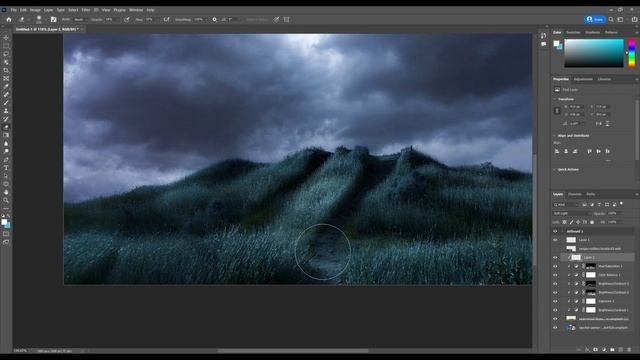Screen dimensions: 640x360
Task: Select the Brush tool
Action: pyautogui.click(x=6, y=103)
